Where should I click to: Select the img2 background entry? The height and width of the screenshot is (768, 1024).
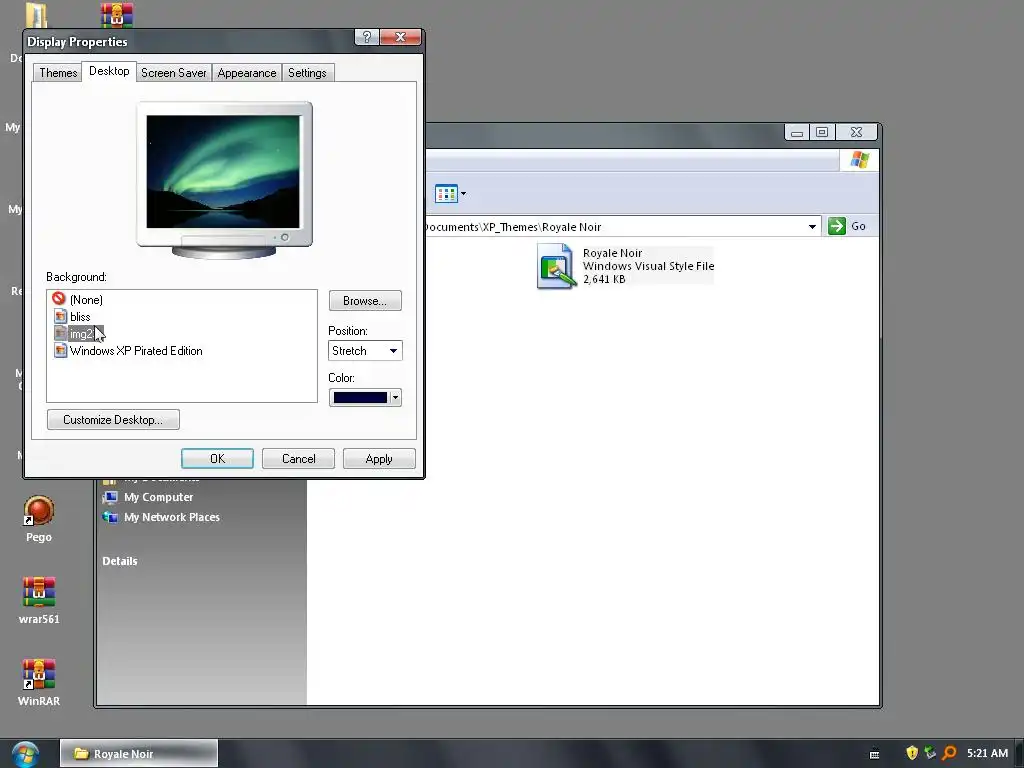[82, 334]
